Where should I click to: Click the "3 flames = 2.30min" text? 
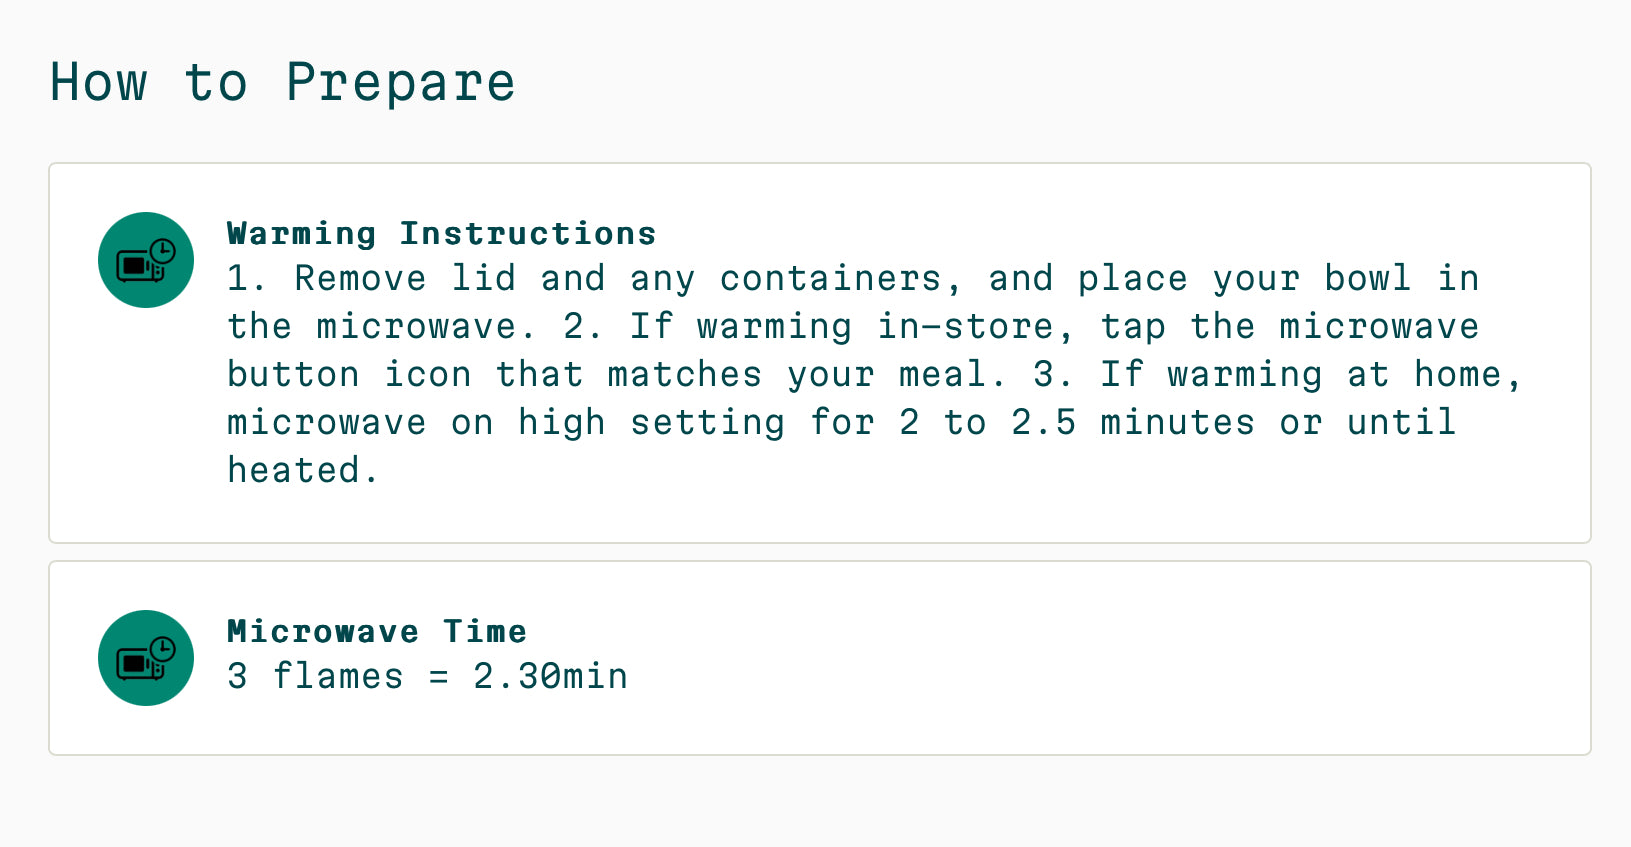[428, 676]
